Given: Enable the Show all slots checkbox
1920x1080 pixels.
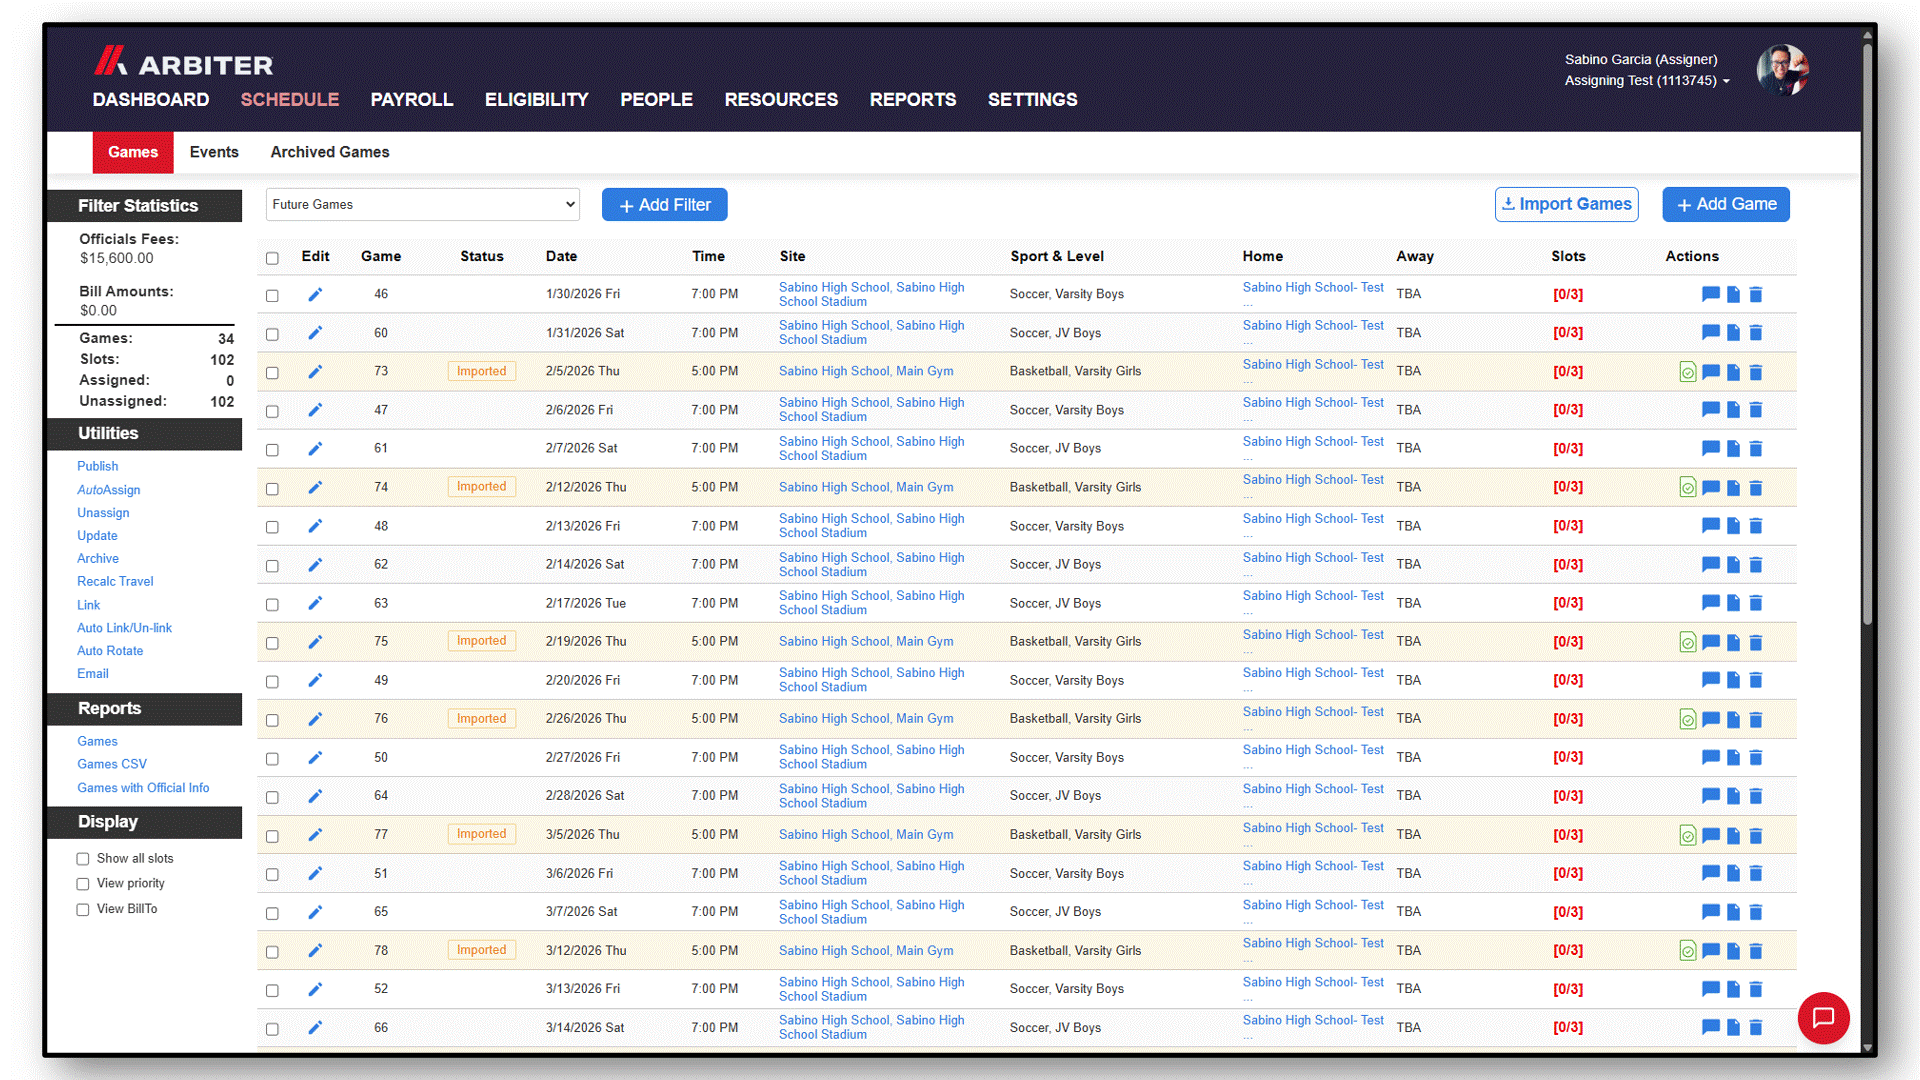Looking at the screenshot, I should pyautogui.click(x=83, y=859).
